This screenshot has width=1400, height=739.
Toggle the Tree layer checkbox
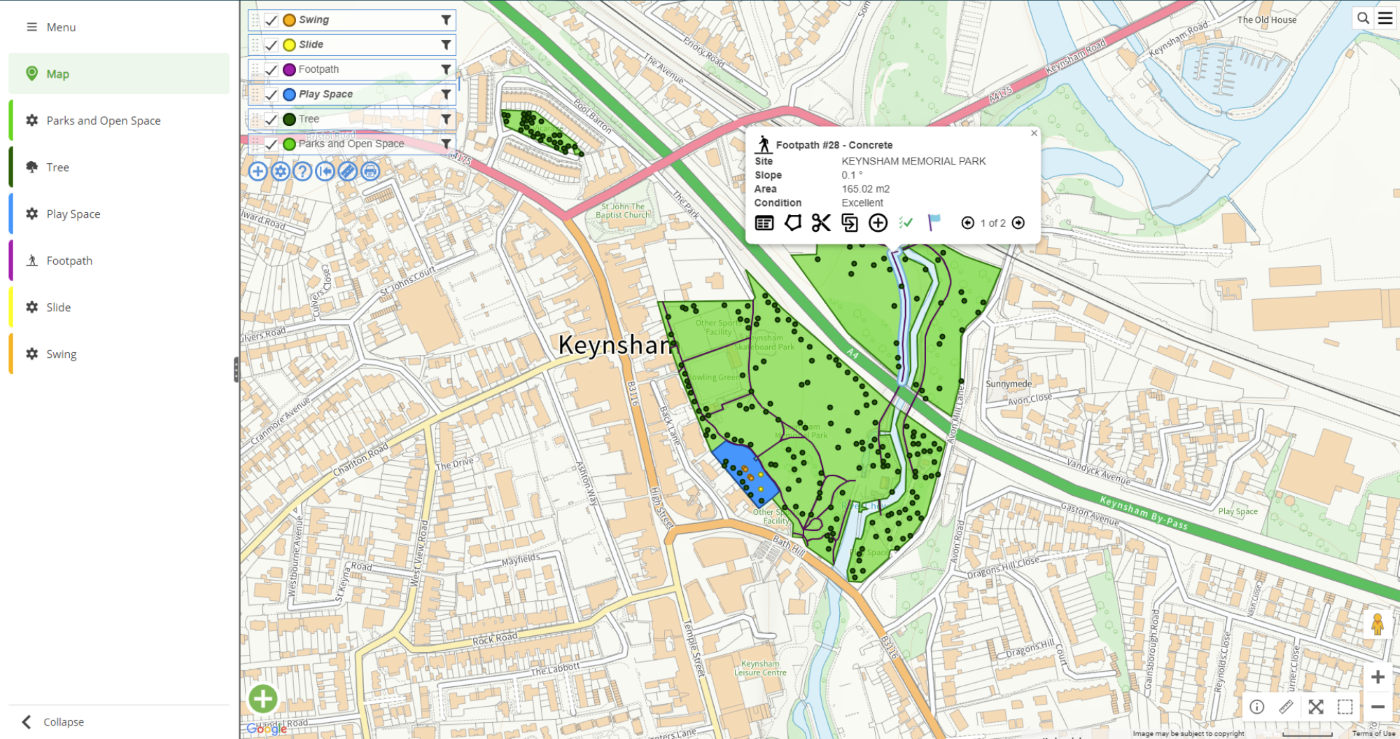tap(271, 119)
